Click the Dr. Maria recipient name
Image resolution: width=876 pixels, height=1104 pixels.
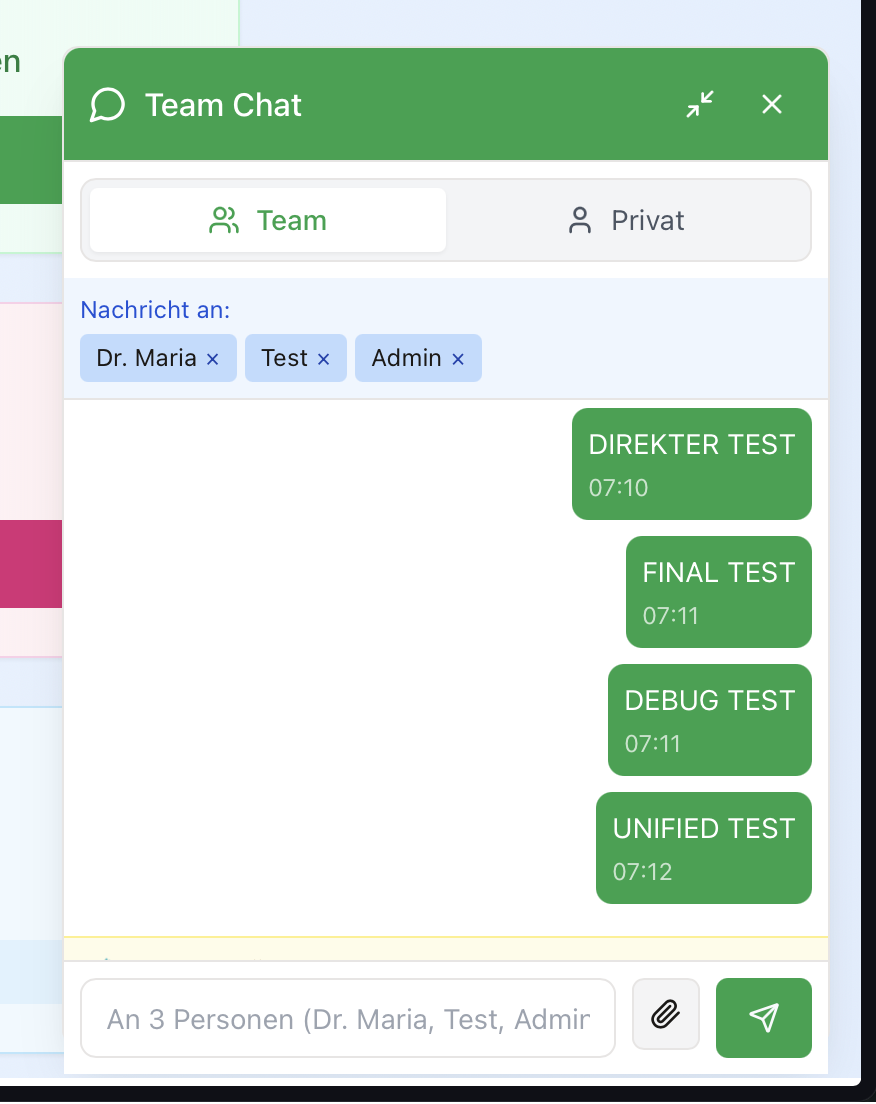146,358
